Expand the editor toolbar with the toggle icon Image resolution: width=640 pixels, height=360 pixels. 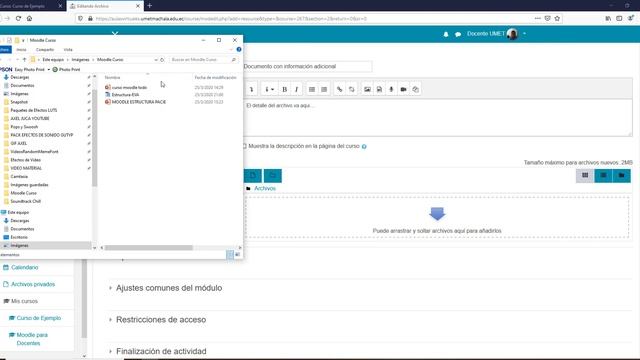click(251, 89)
